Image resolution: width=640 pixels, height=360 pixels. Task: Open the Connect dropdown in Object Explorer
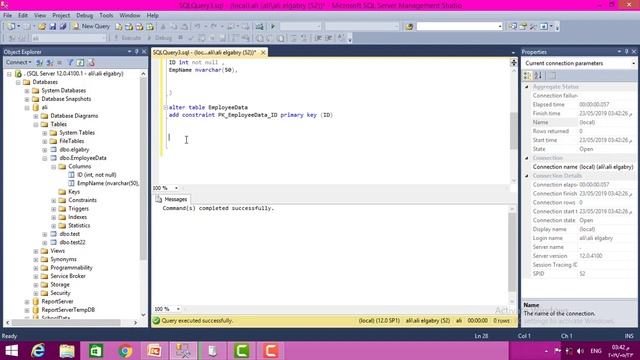coord(18,62)
